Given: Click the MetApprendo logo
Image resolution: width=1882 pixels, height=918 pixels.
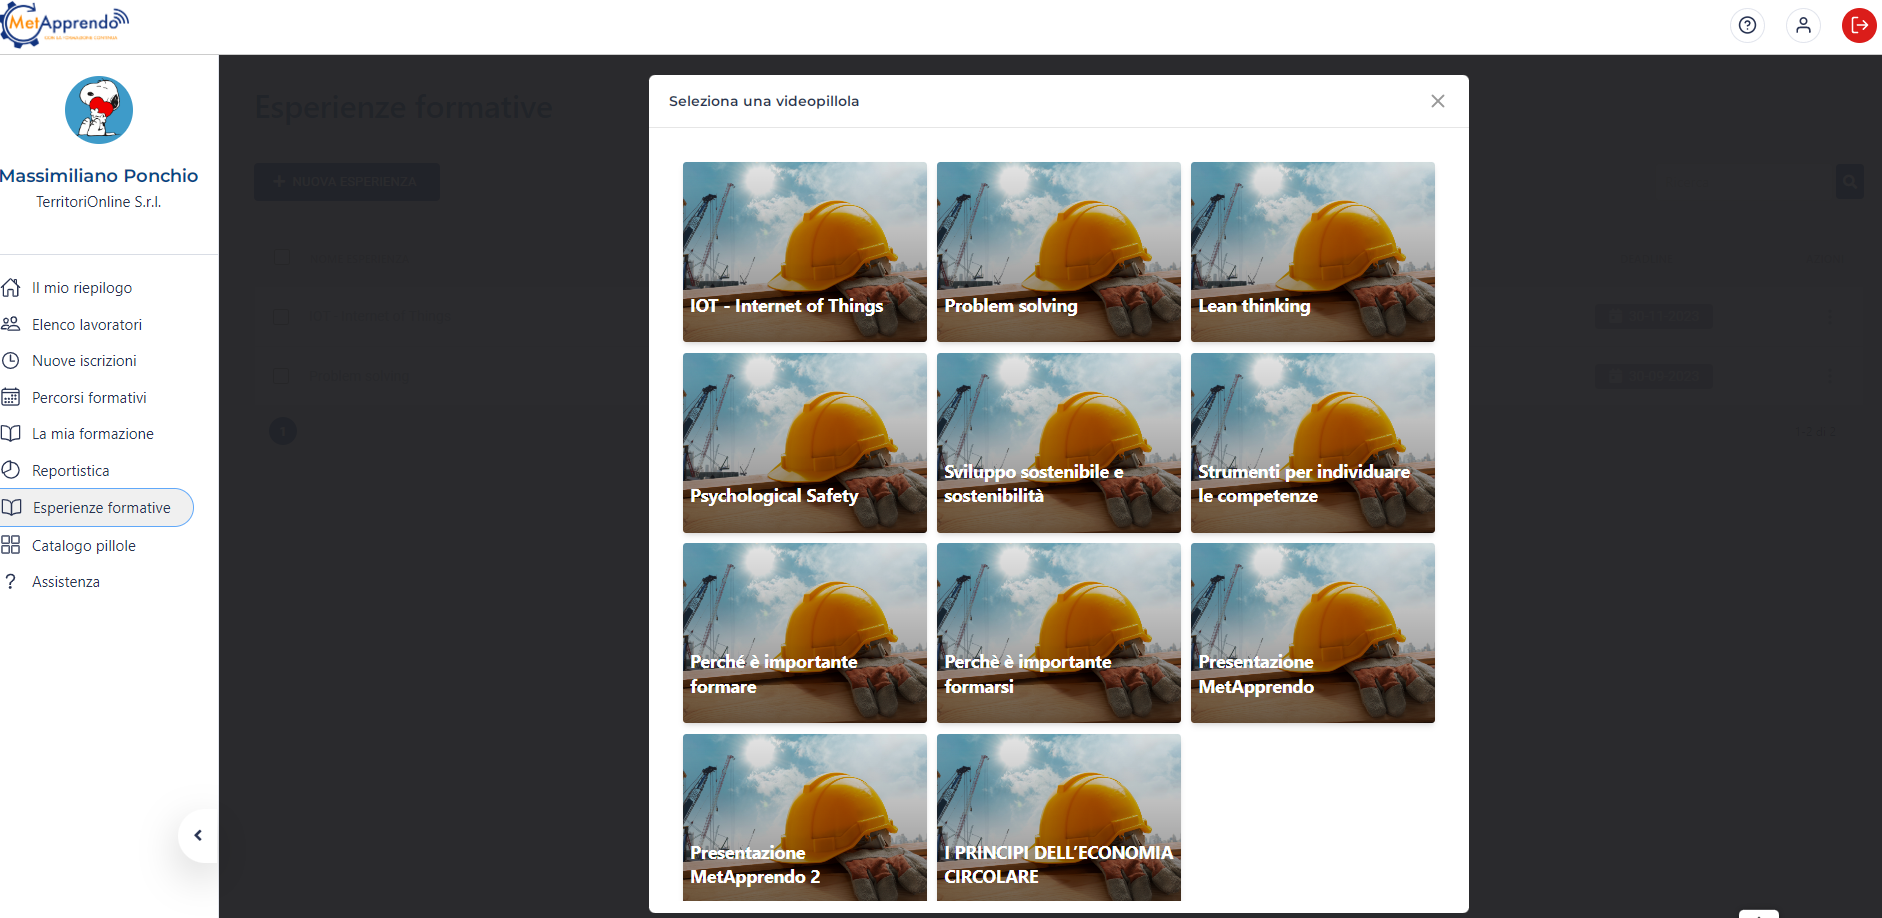Looking at the screenshot, I should 66,25.
